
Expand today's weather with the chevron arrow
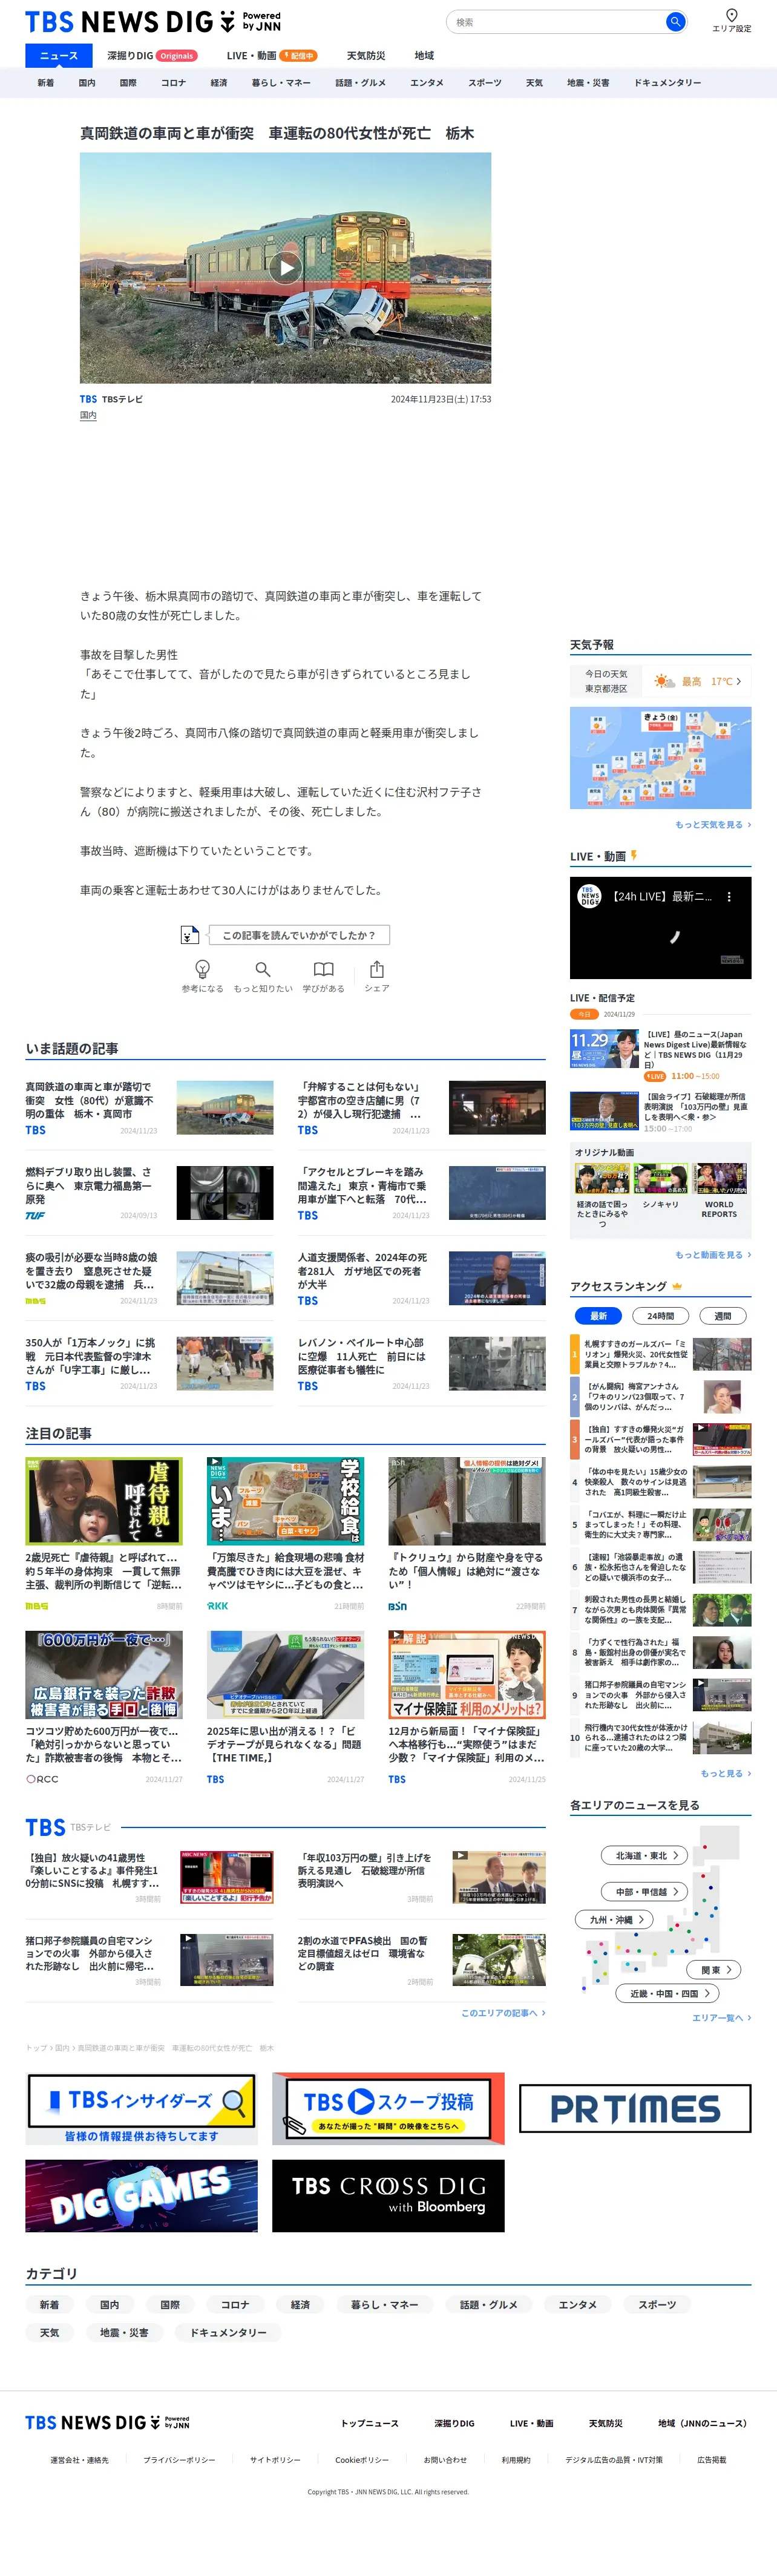pos(739,681)
